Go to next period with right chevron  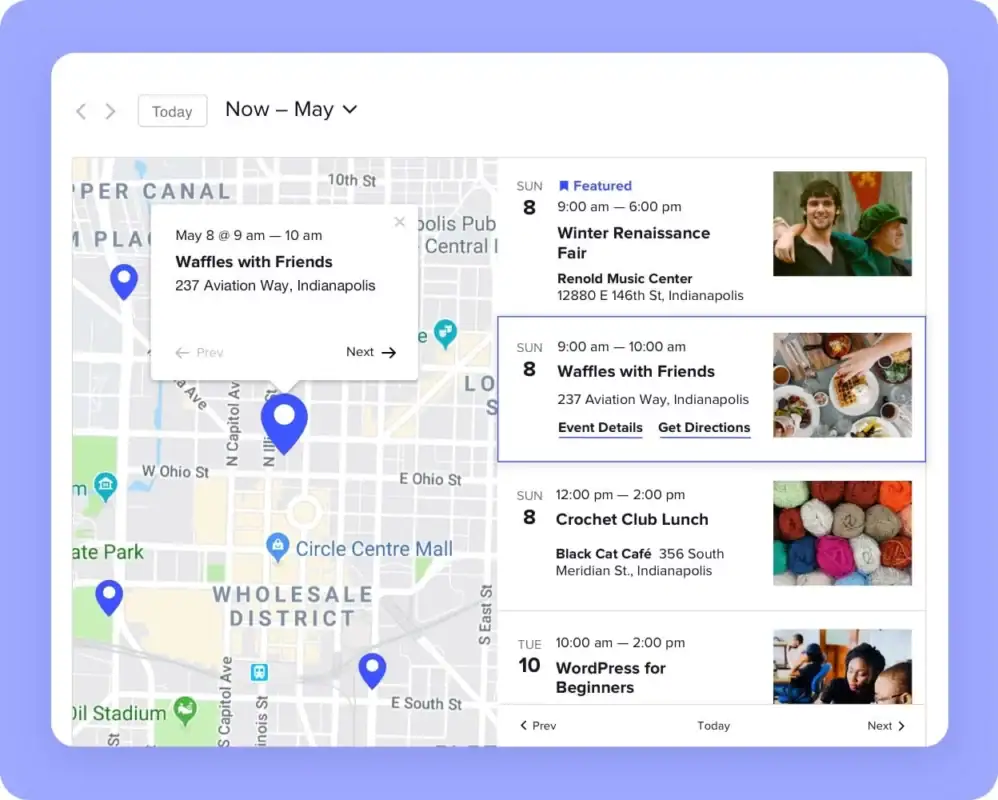(x=111, y=111)
